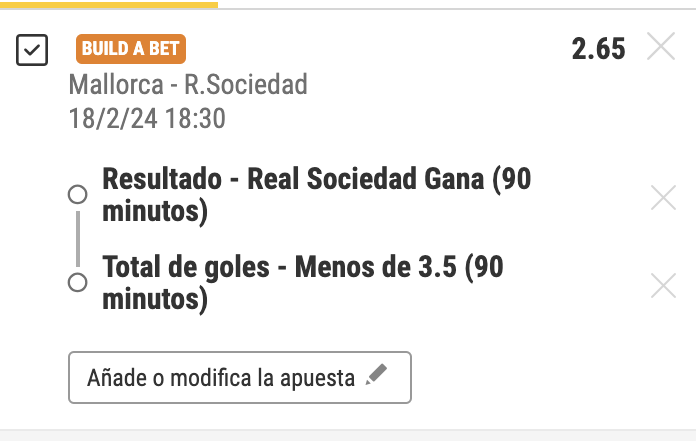Uncheck the Build a Bet selection checkbox

click(32, 50)
